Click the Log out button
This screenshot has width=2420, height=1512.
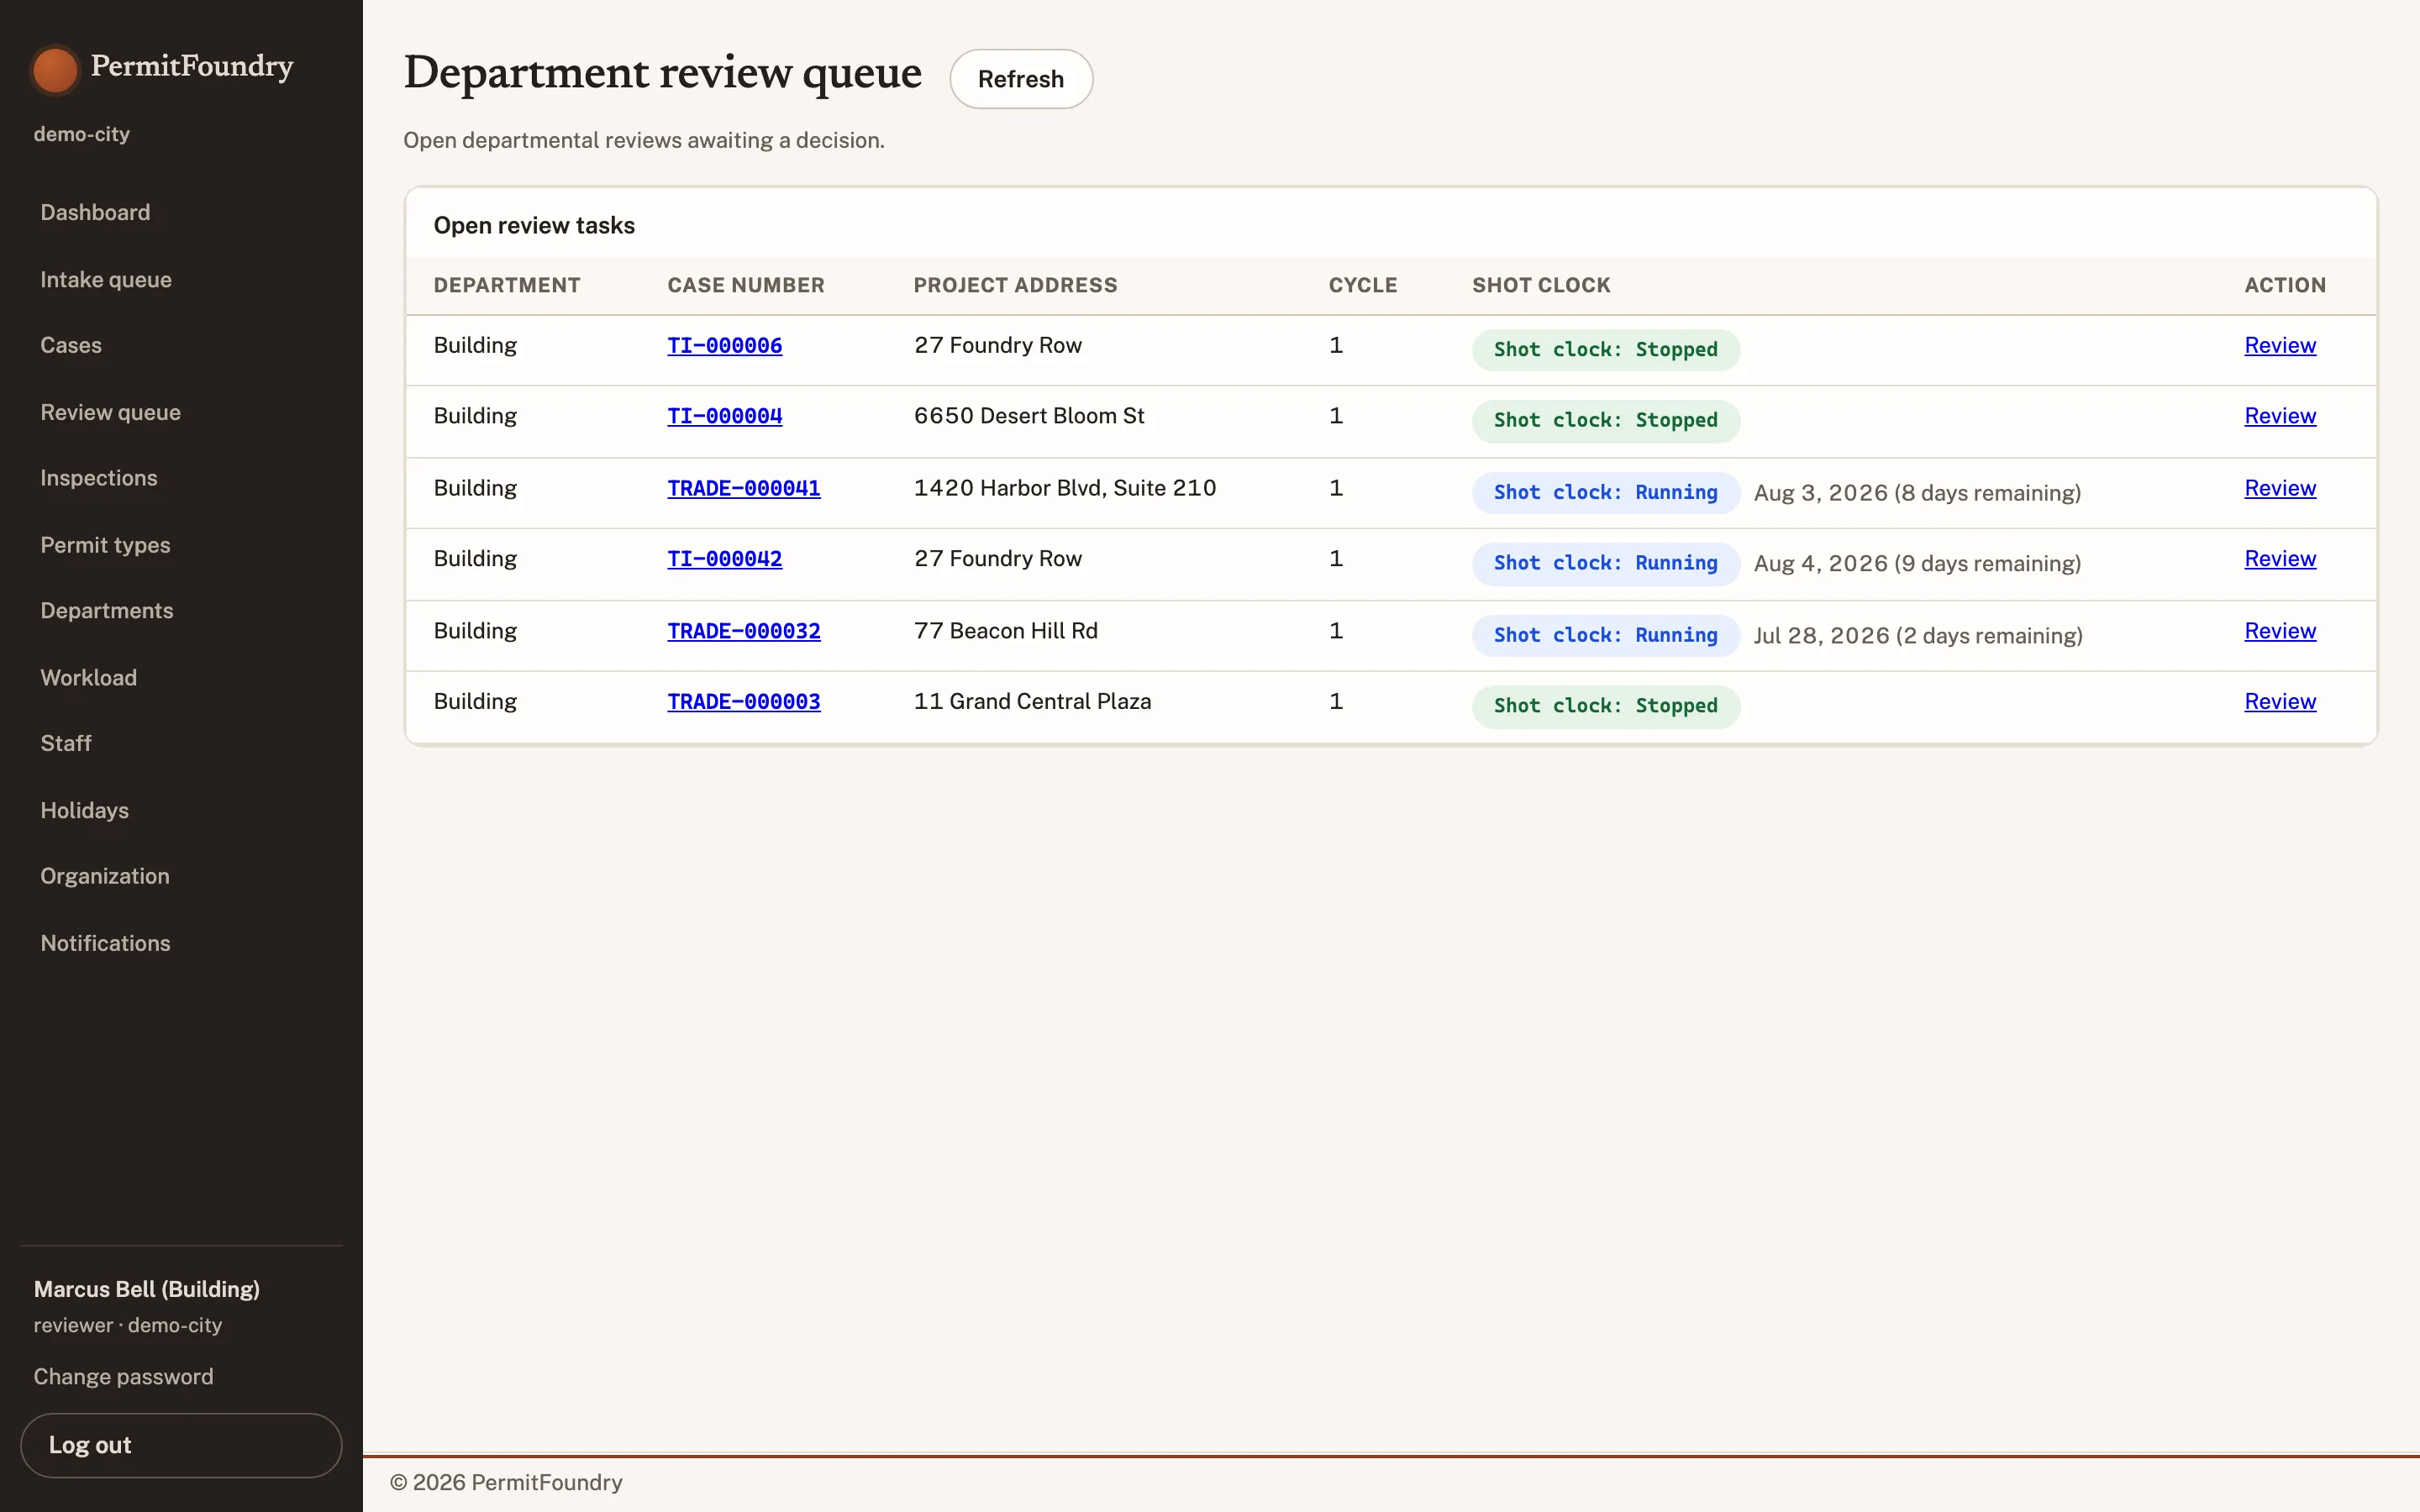tap(181, 1445)
